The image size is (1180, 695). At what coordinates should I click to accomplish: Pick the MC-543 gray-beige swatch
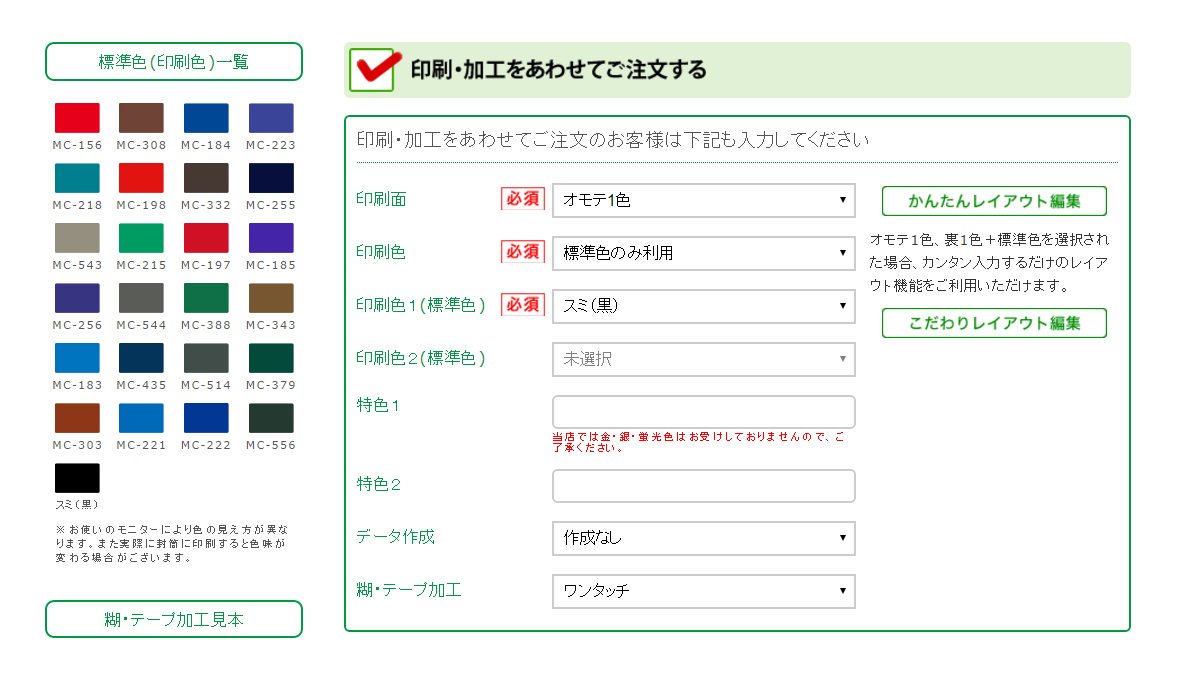tap(77, 238)
